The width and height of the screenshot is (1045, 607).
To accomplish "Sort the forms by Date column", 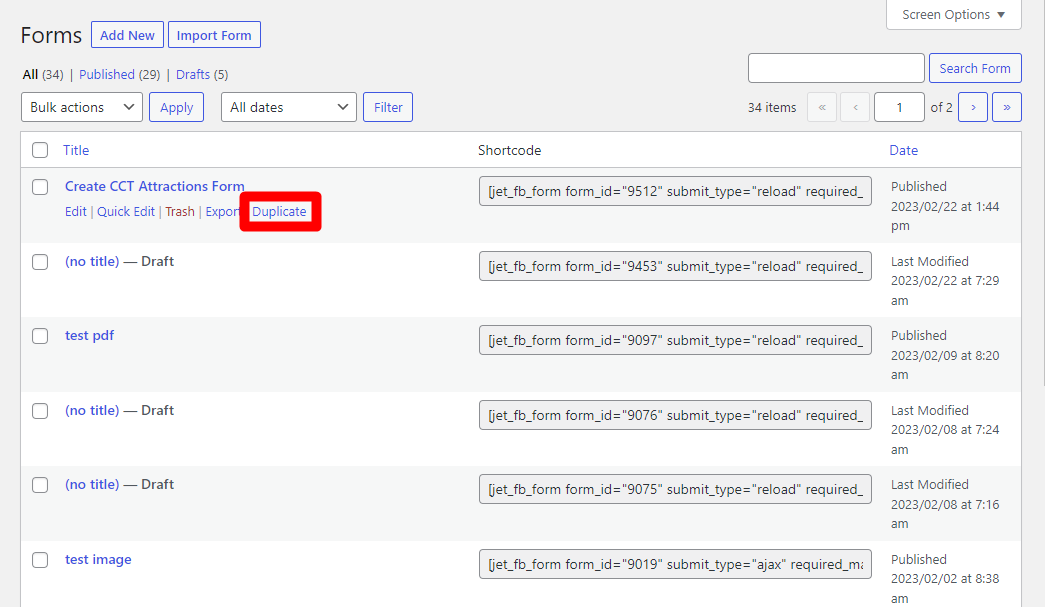I will pyautogui.click(x=903, y=150).
